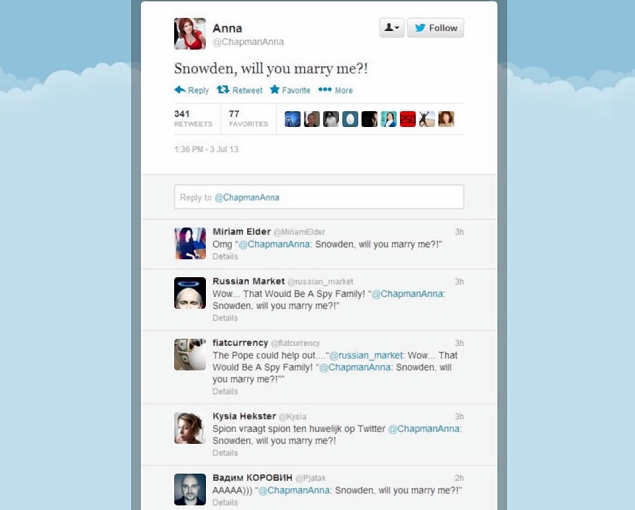Focus the Reply to @ChapmanAnna field
Image resolution: width=635 pixels, height=510 pixels.
[x=319, y=197]
